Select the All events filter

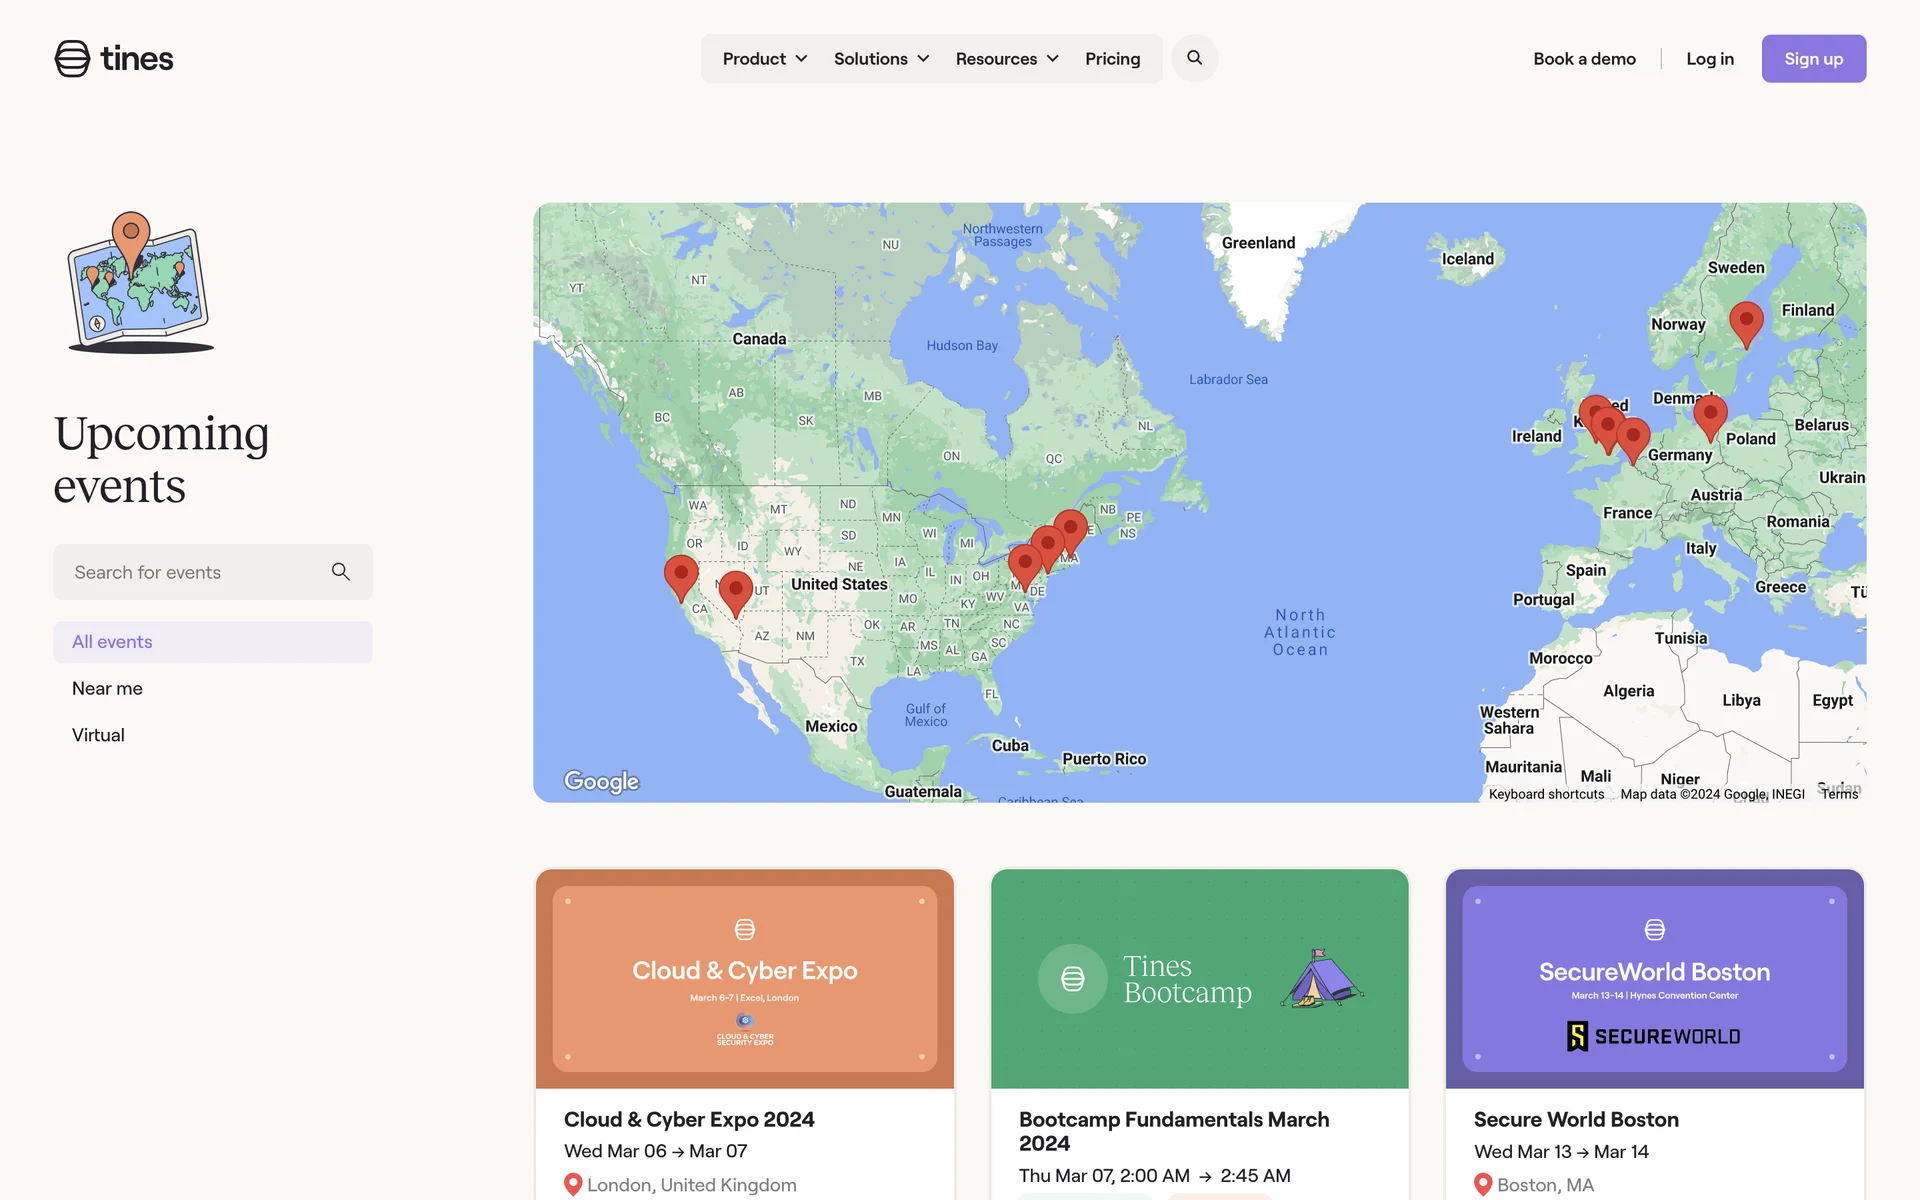coord(112,642)
